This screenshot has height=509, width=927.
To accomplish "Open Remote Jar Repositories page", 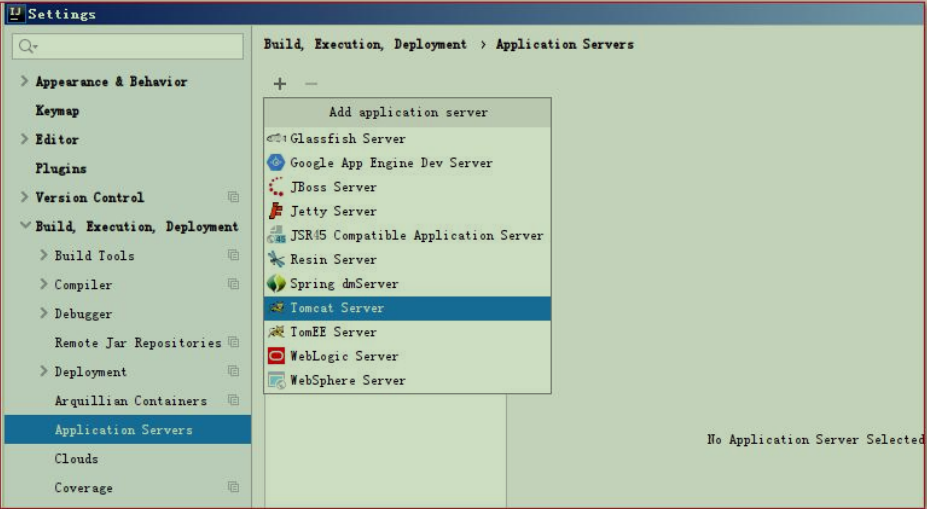I will click(x=138, y=342).
